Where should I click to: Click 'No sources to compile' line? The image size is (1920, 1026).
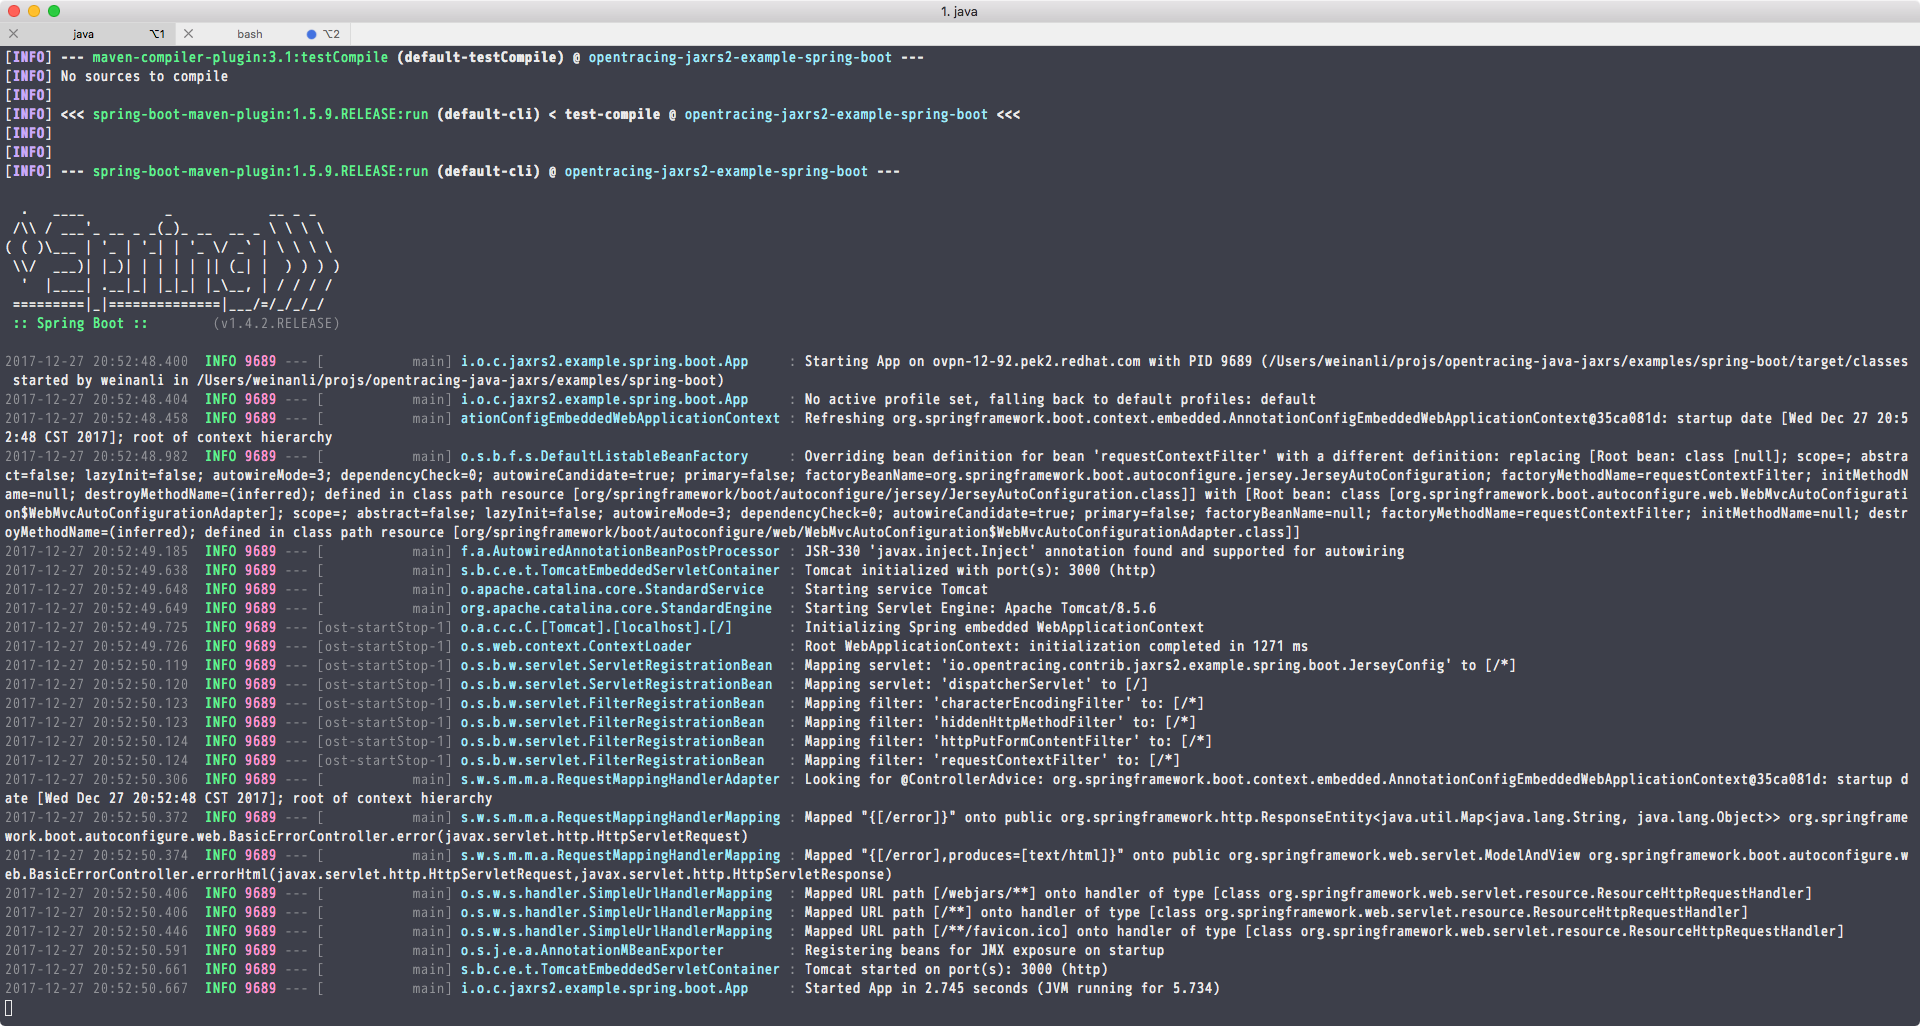point(144,76)
